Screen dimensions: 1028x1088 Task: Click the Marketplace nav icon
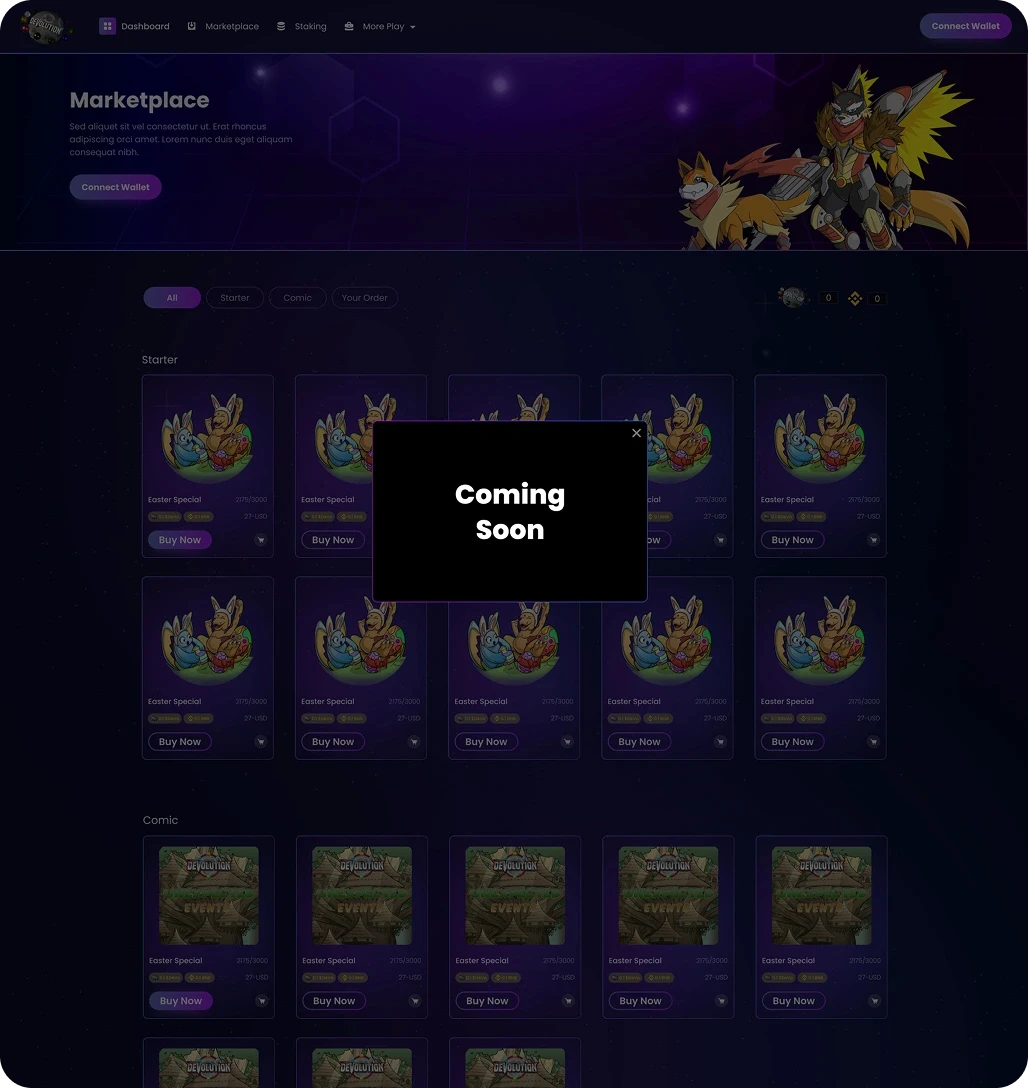191,26
